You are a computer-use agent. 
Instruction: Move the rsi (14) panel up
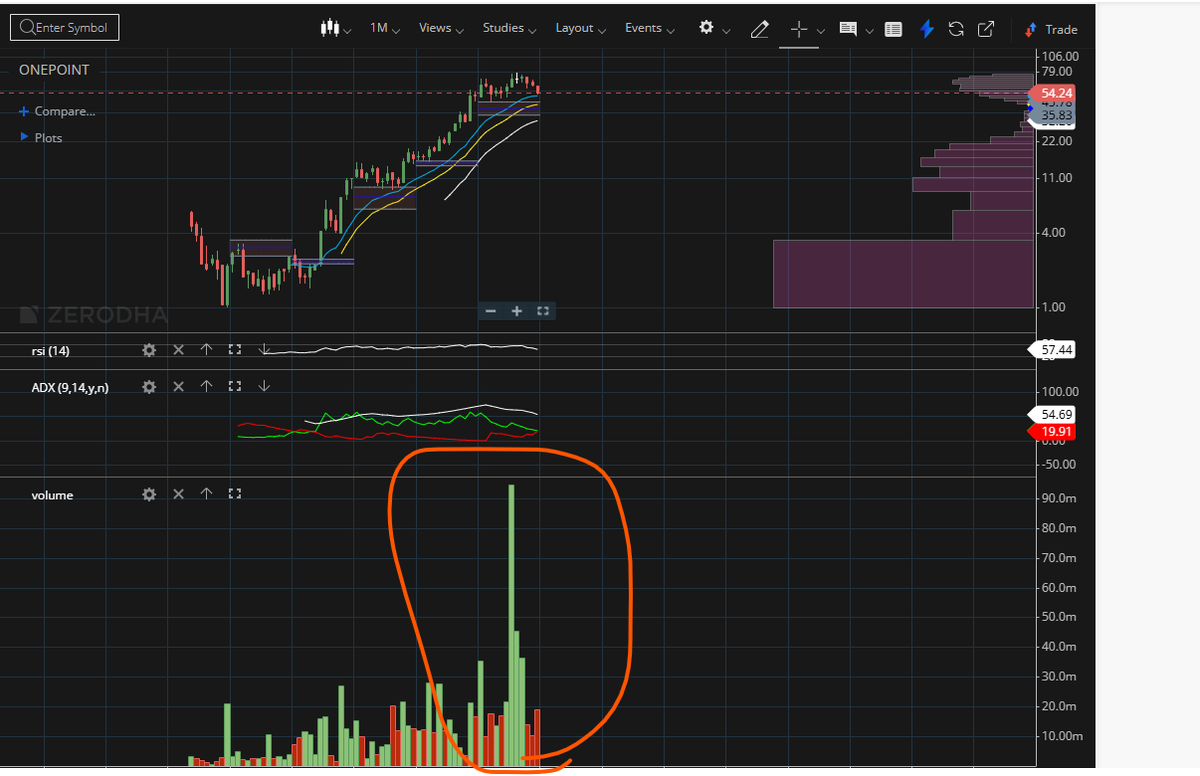pyautogui.click(x=206, y=350)
